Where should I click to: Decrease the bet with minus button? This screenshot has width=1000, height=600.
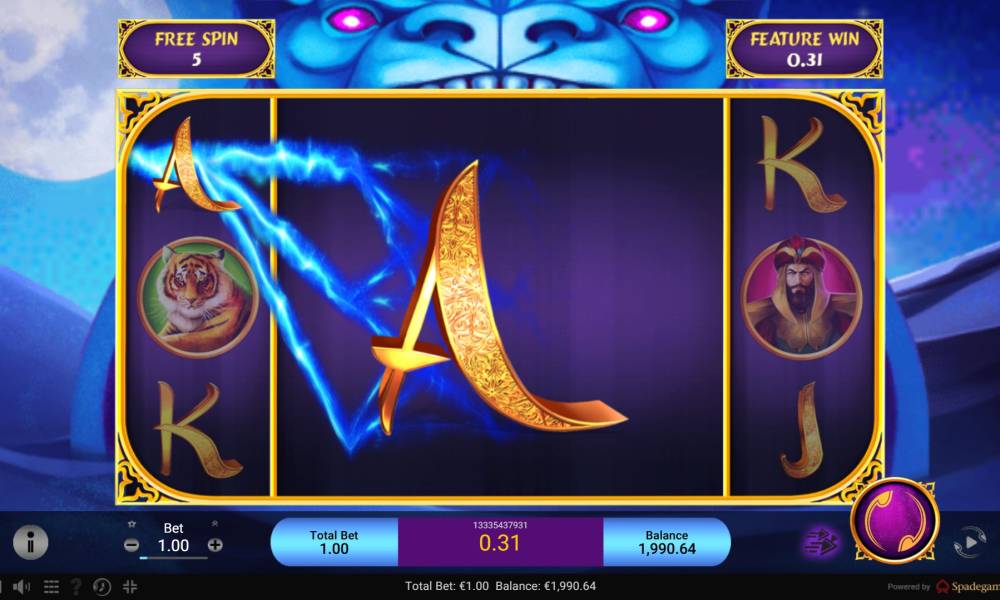(x=131, y=545)
